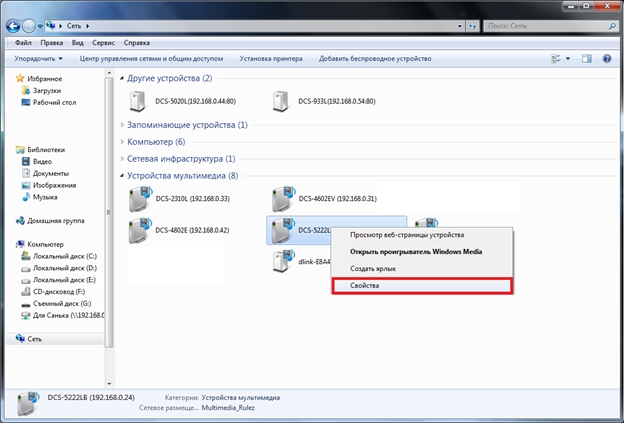
Task: Open Локальный диск (C:) in sidebar
Action: (64, 256)
